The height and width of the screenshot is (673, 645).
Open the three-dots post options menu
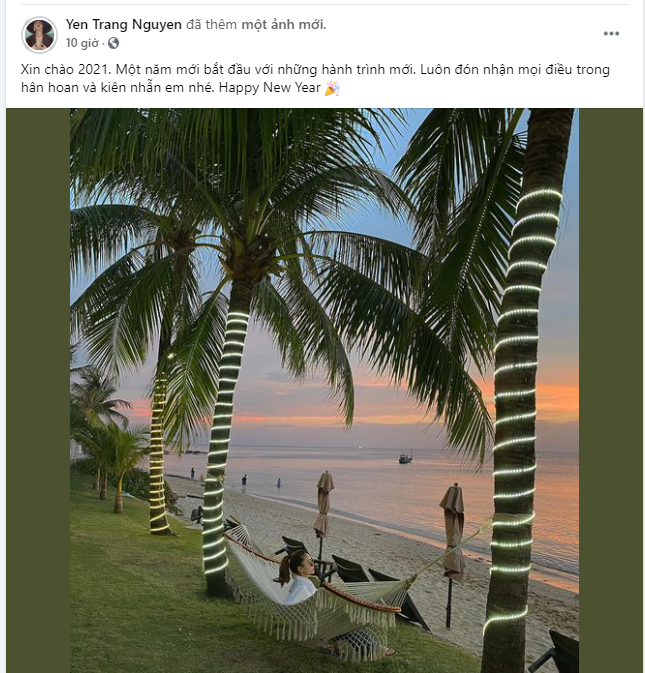[611, 33]
